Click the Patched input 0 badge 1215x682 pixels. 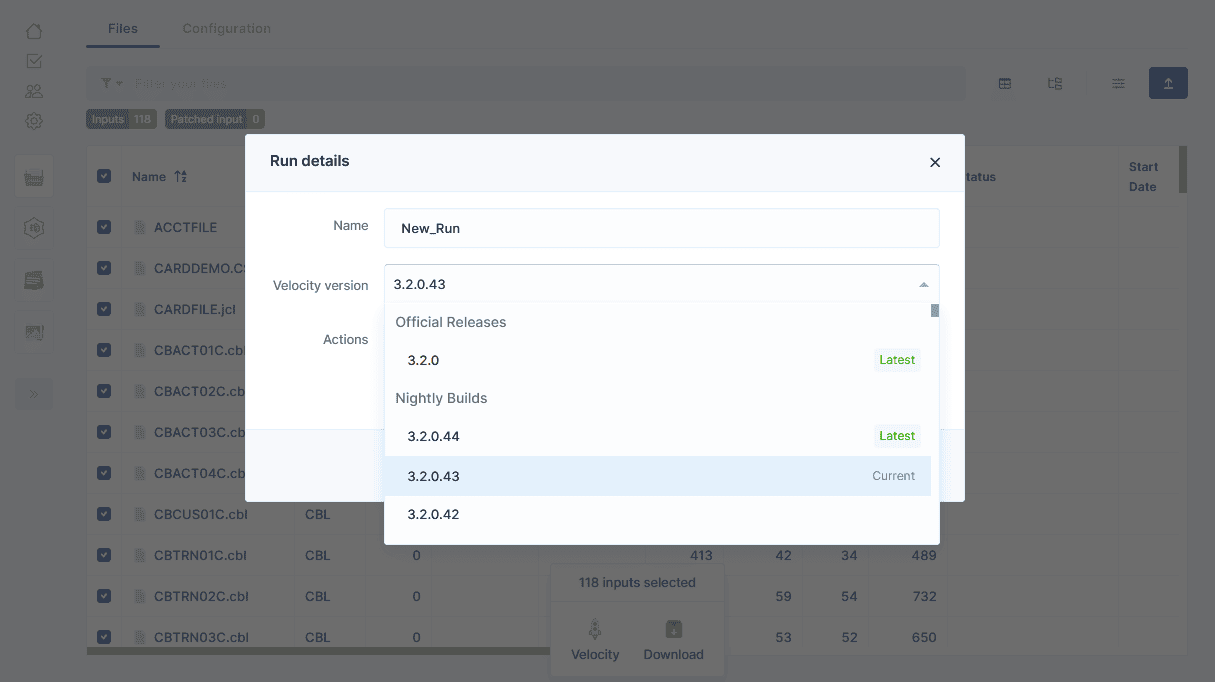[215, 119]
